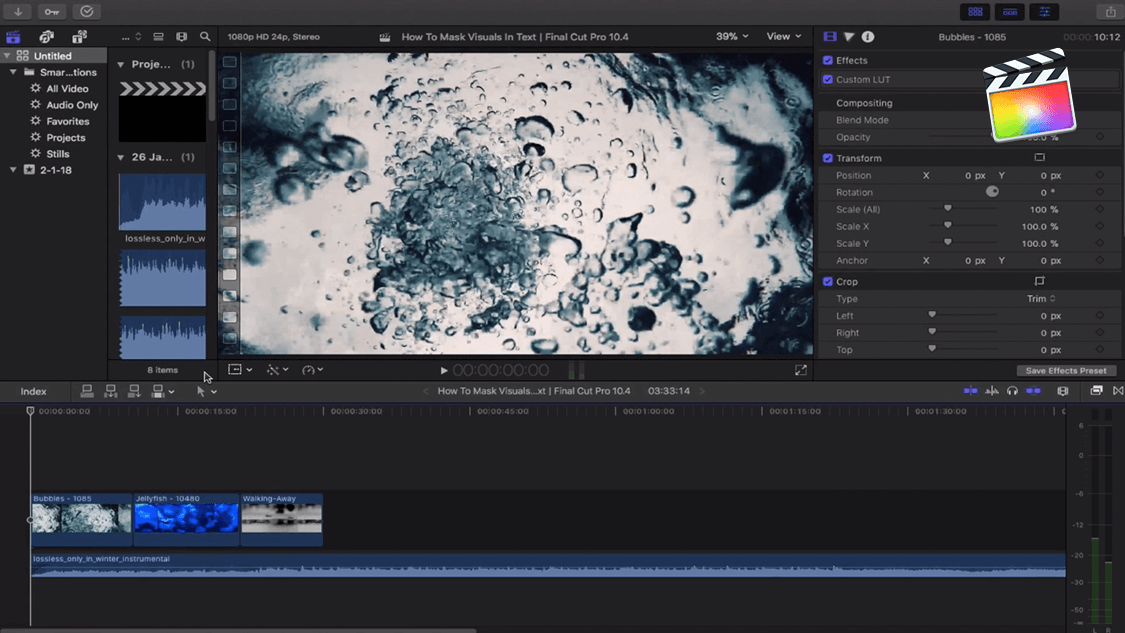Open the viewer View dropdown menu
Image resolution: width=1125 pixels, height=633 pixels.
783,37
